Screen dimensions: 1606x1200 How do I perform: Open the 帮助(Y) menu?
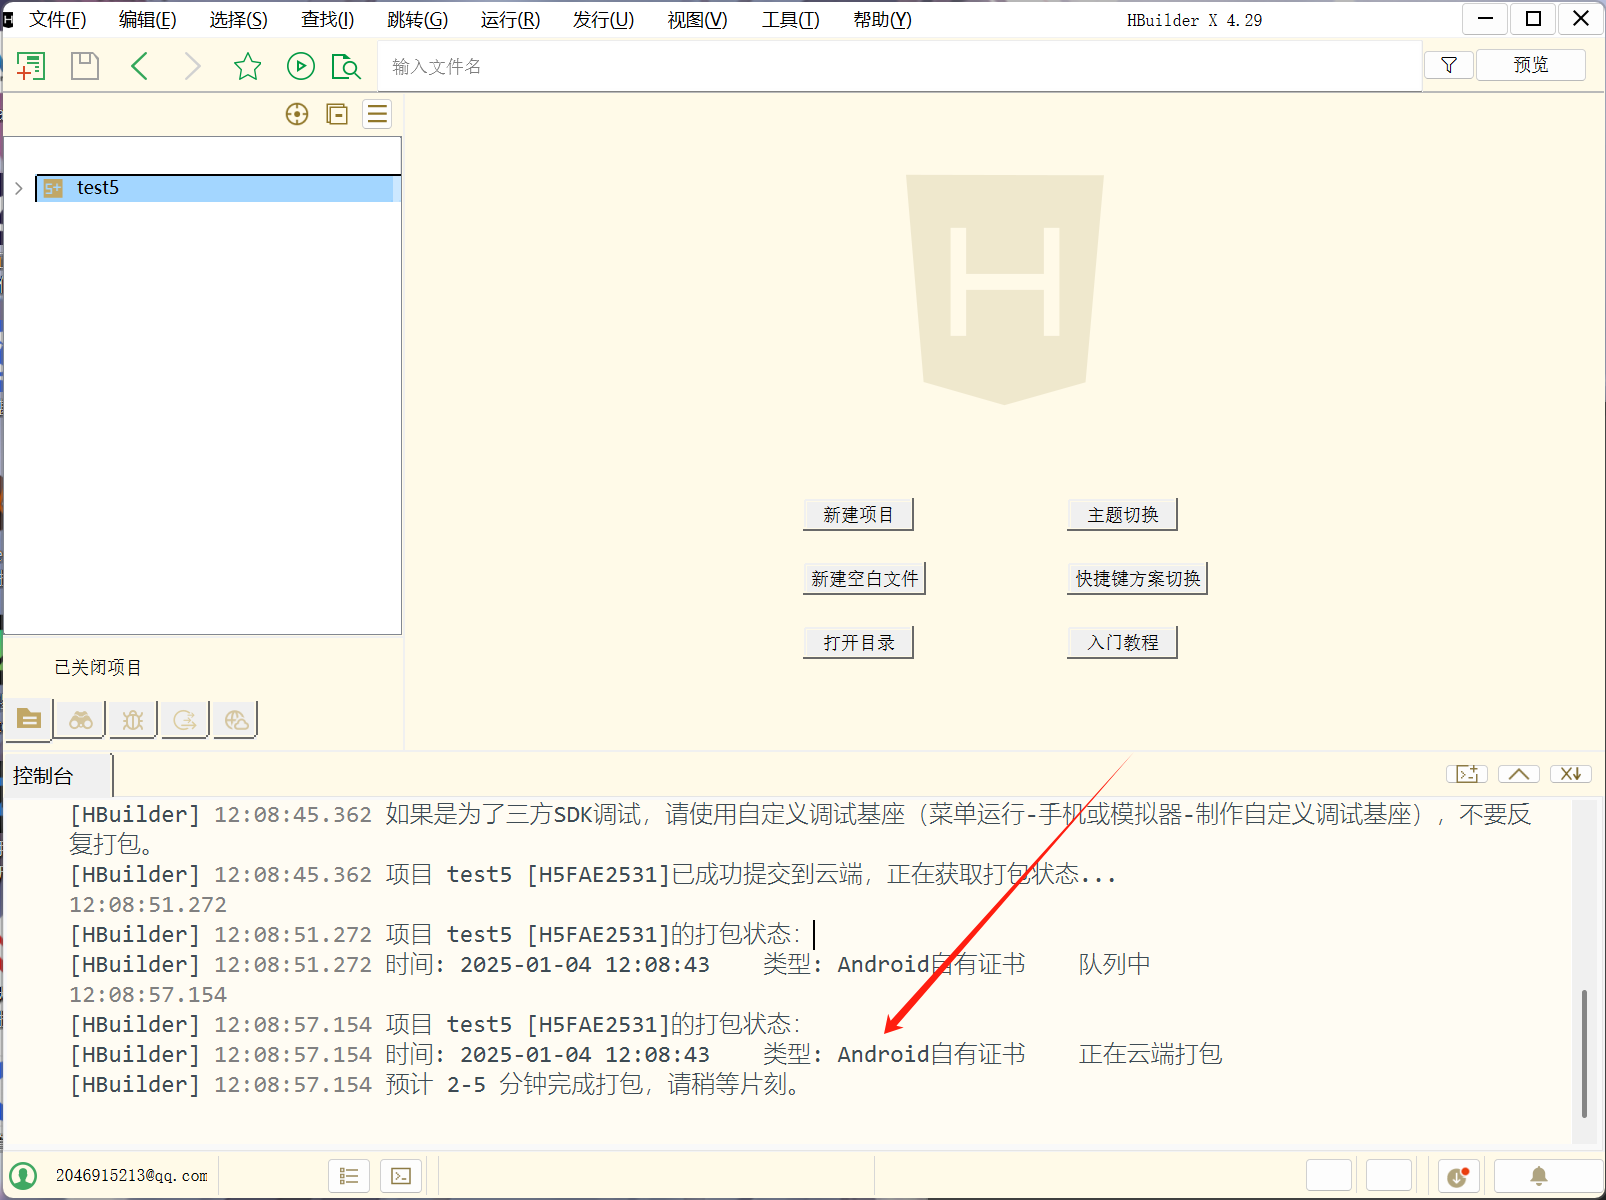pos(882,20)
